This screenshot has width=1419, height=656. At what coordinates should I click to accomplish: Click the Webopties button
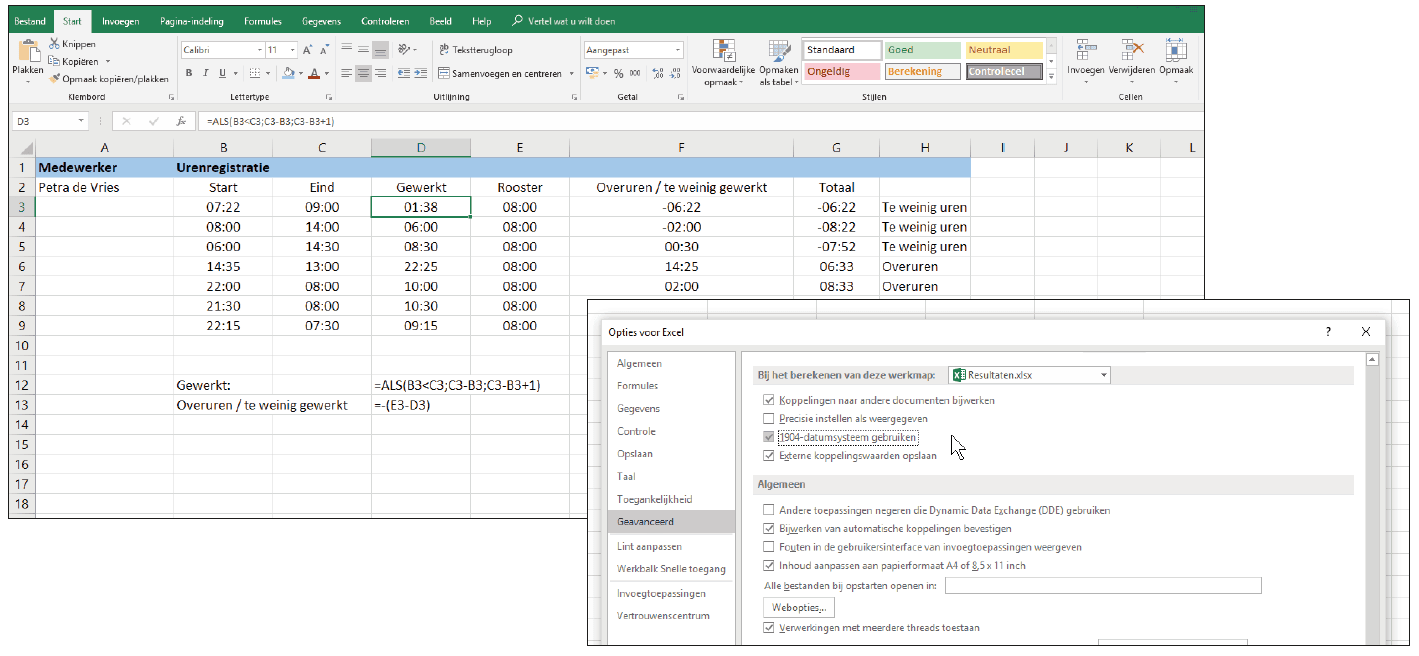click(x=798, y=607)
